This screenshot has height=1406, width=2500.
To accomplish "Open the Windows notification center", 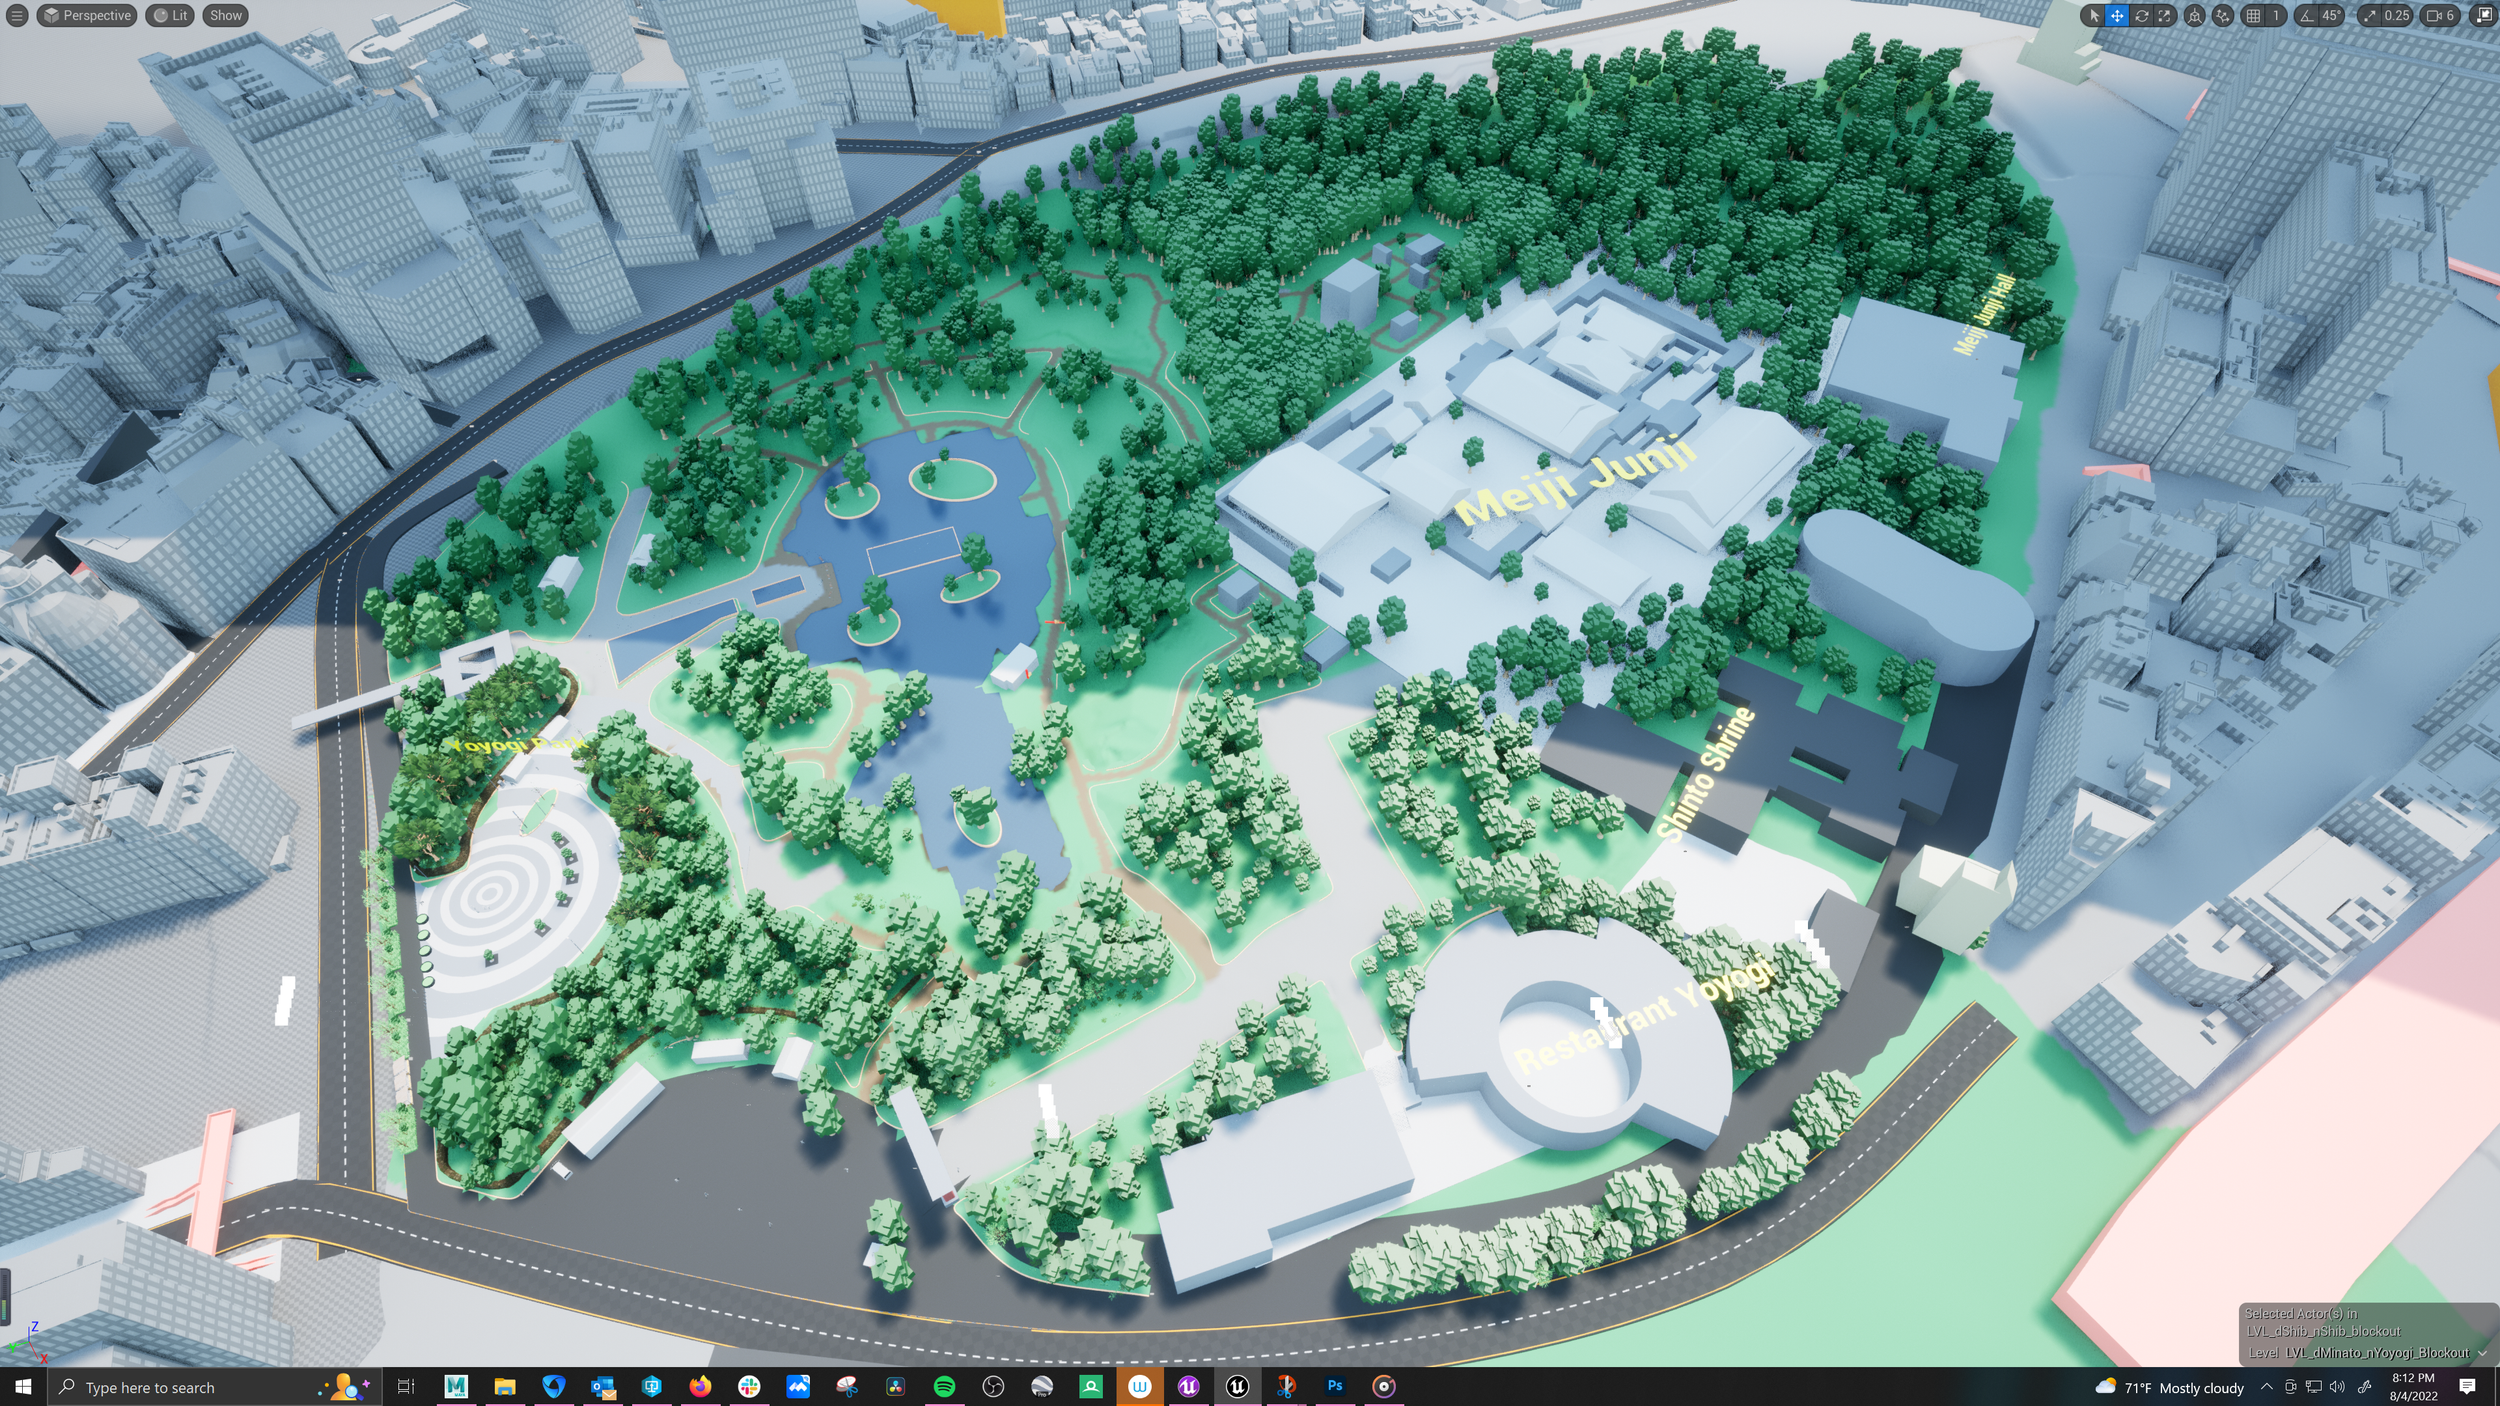I will tap(2467, 1387).
